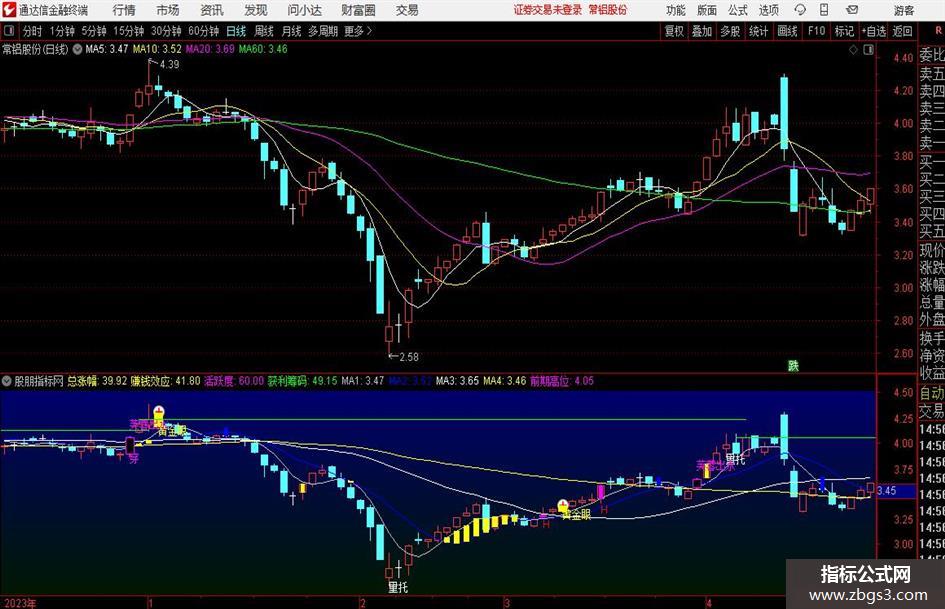Toggle the left sidebar panel icon
945x609 pixels.
point(9,31)
